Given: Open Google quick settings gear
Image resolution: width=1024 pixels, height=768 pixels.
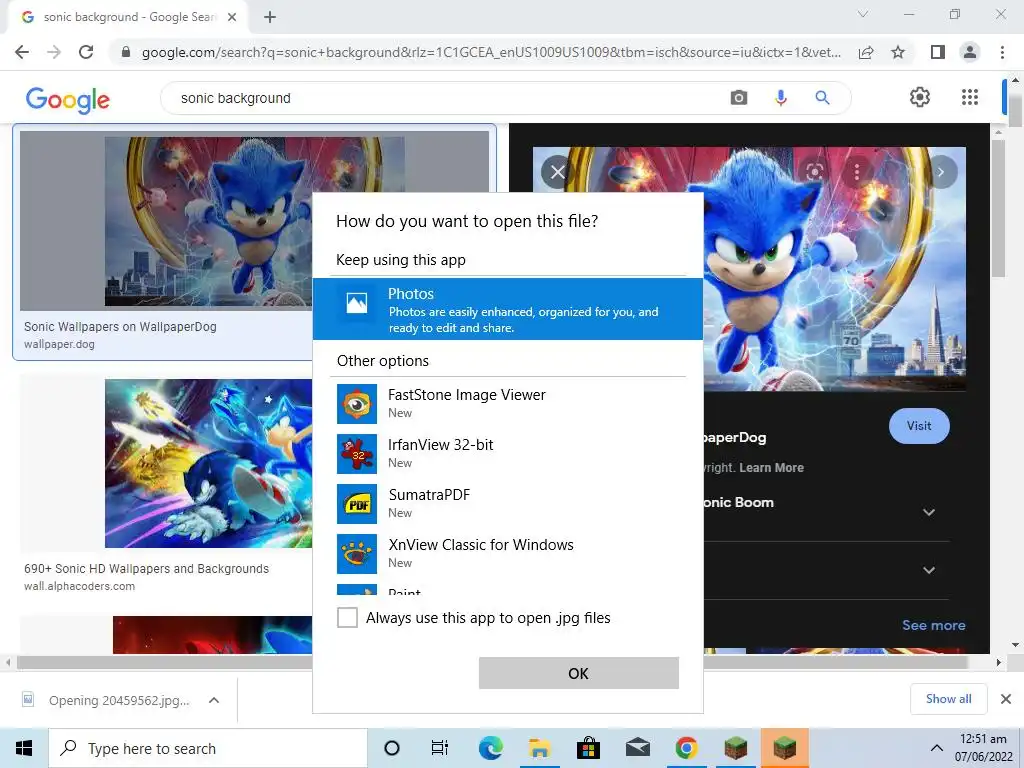Looking at the screenshot, I should click(x=920, y=97).
